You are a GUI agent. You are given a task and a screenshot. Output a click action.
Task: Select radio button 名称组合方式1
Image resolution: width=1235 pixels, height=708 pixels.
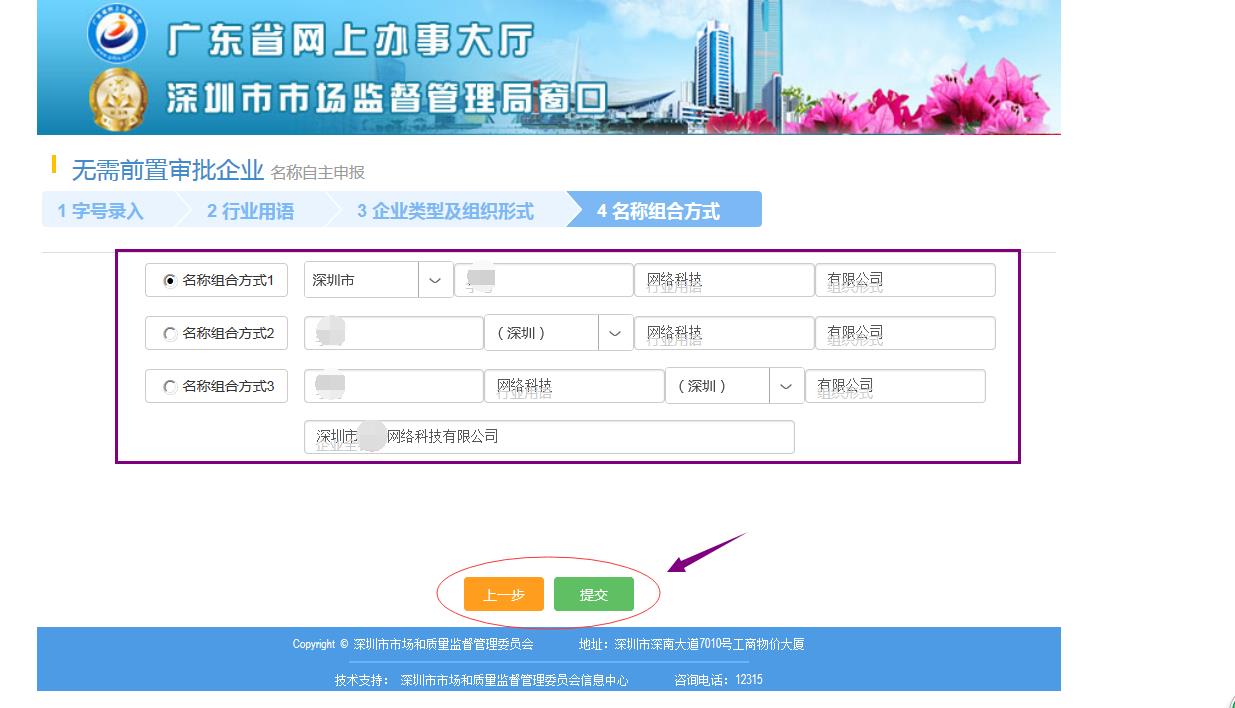(170, 281)
